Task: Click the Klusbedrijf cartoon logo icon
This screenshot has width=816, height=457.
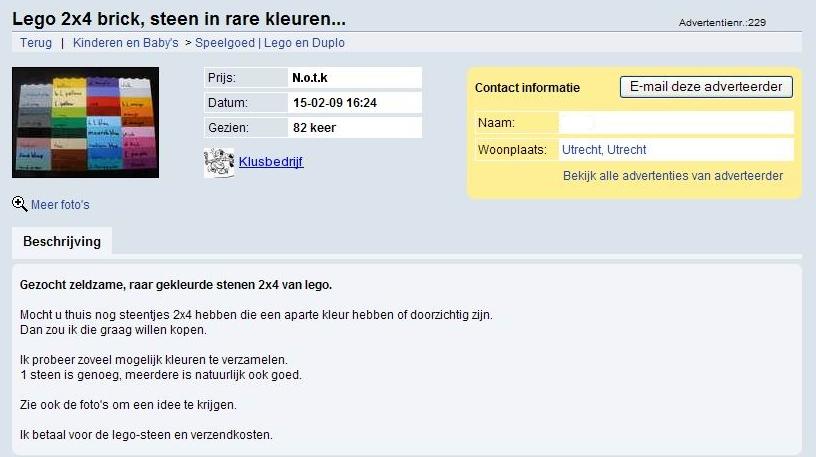Action: click(x=219, y=162)
